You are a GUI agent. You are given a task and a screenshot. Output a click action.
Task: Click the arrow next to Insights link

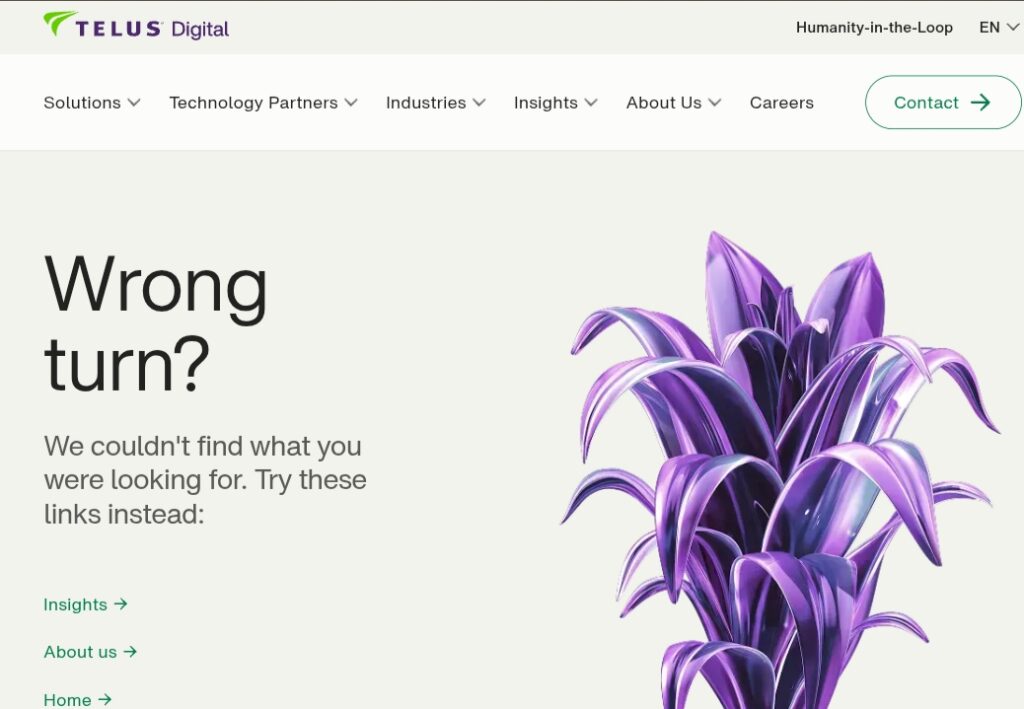coord(120,604)
